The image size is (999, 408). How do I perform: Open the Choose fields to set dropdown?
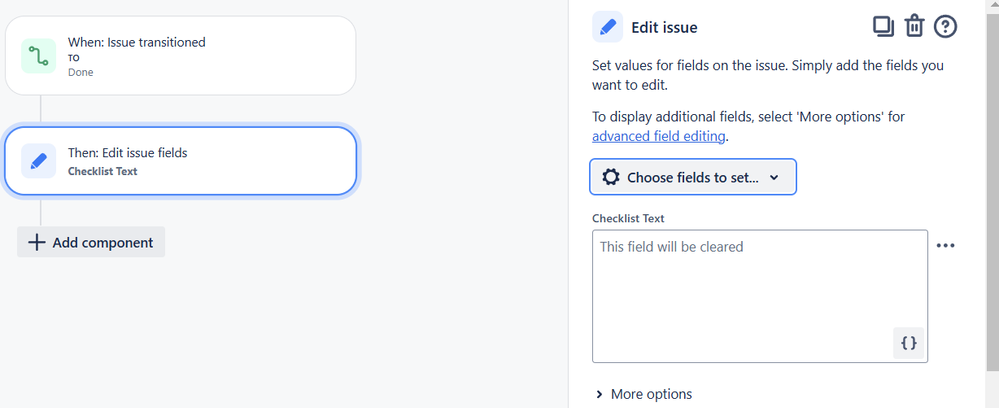point(692,177)
